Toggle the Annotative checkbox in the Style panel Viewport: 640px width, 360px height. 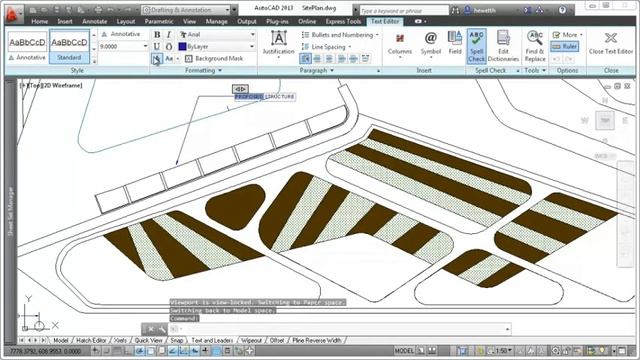pos(121,34)
